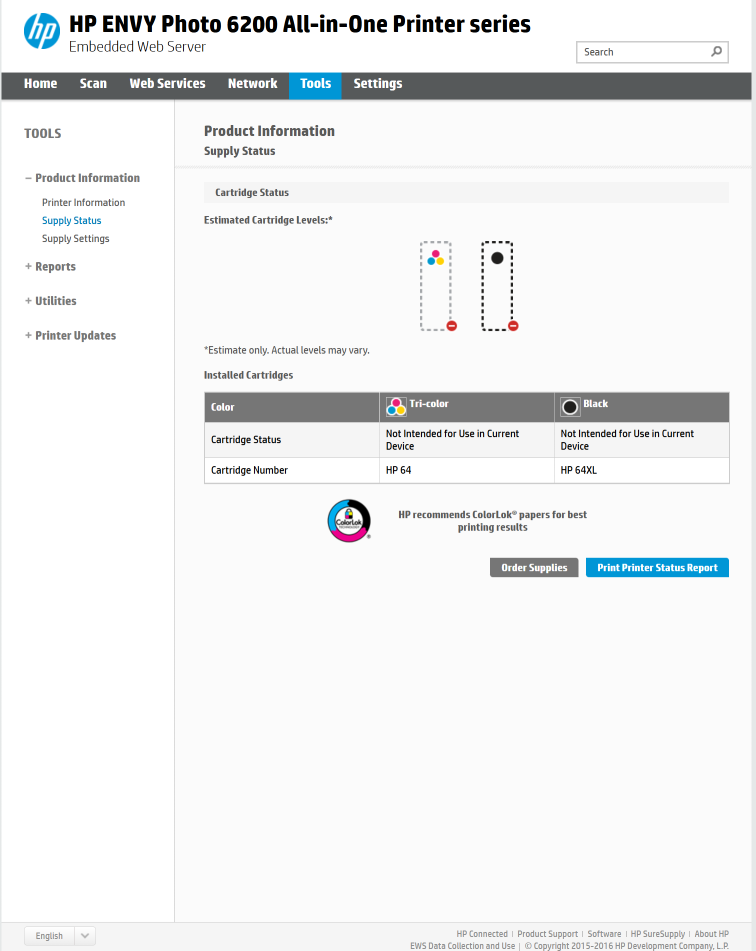Click the search magnifier icon
Viewport: 756px width, 951px height.
coord(717,52)
